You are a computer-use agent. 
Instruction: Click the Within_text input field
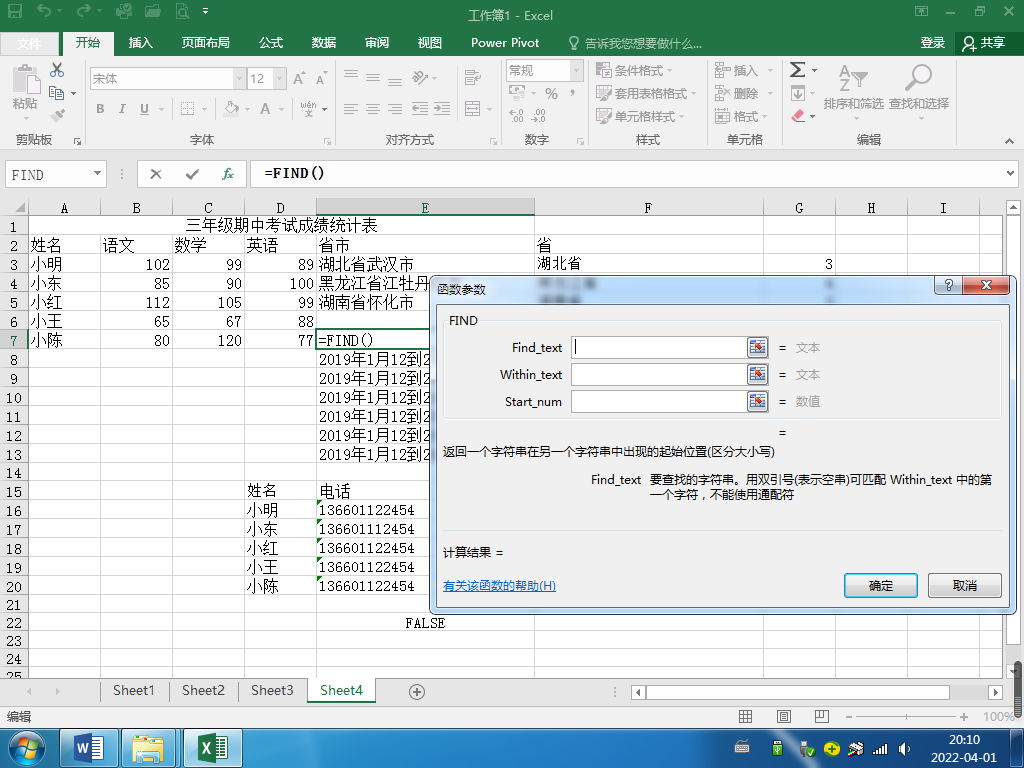pyautogui.click(x=658, y=374)
